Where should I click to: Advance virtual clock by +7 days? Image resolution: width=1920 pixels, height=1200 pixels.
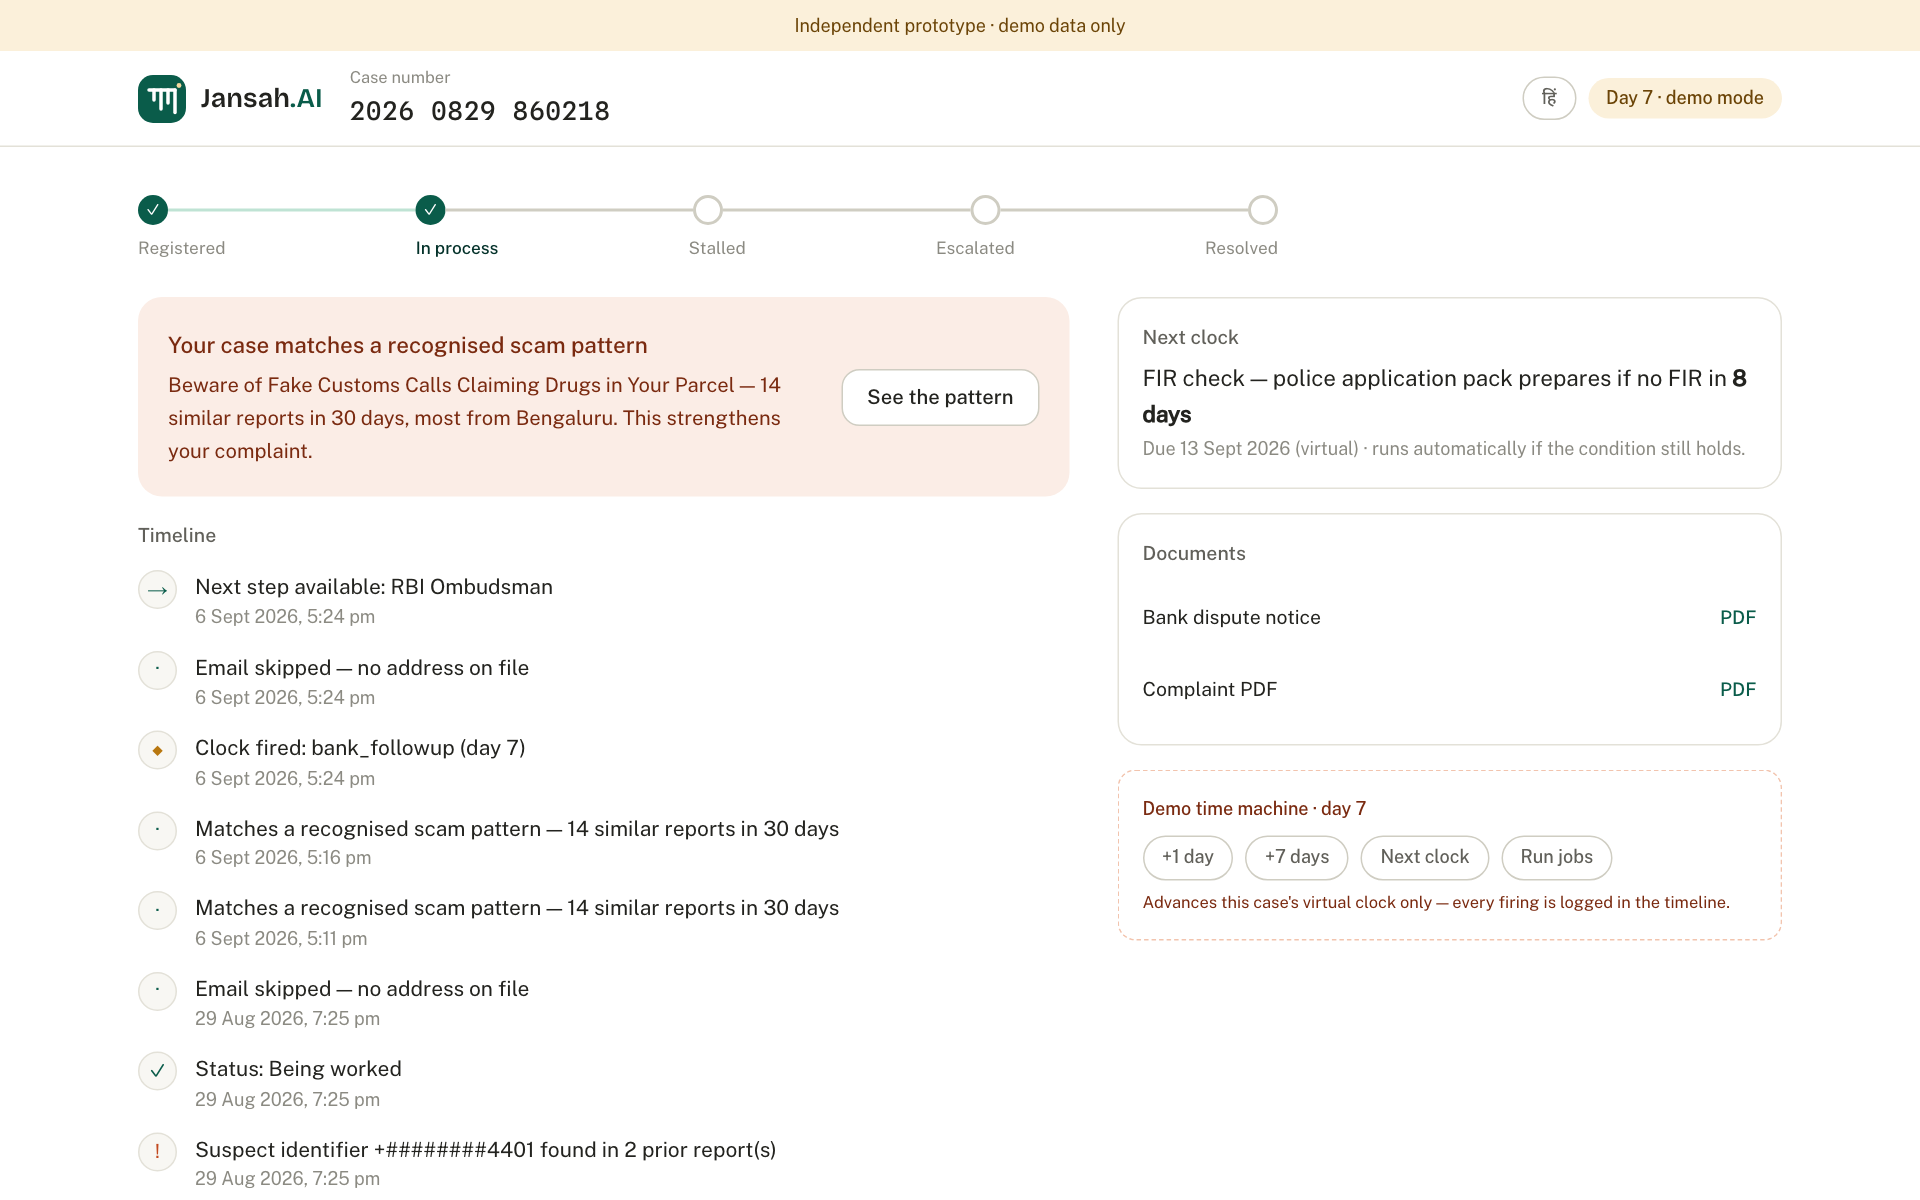point(1296,857)
